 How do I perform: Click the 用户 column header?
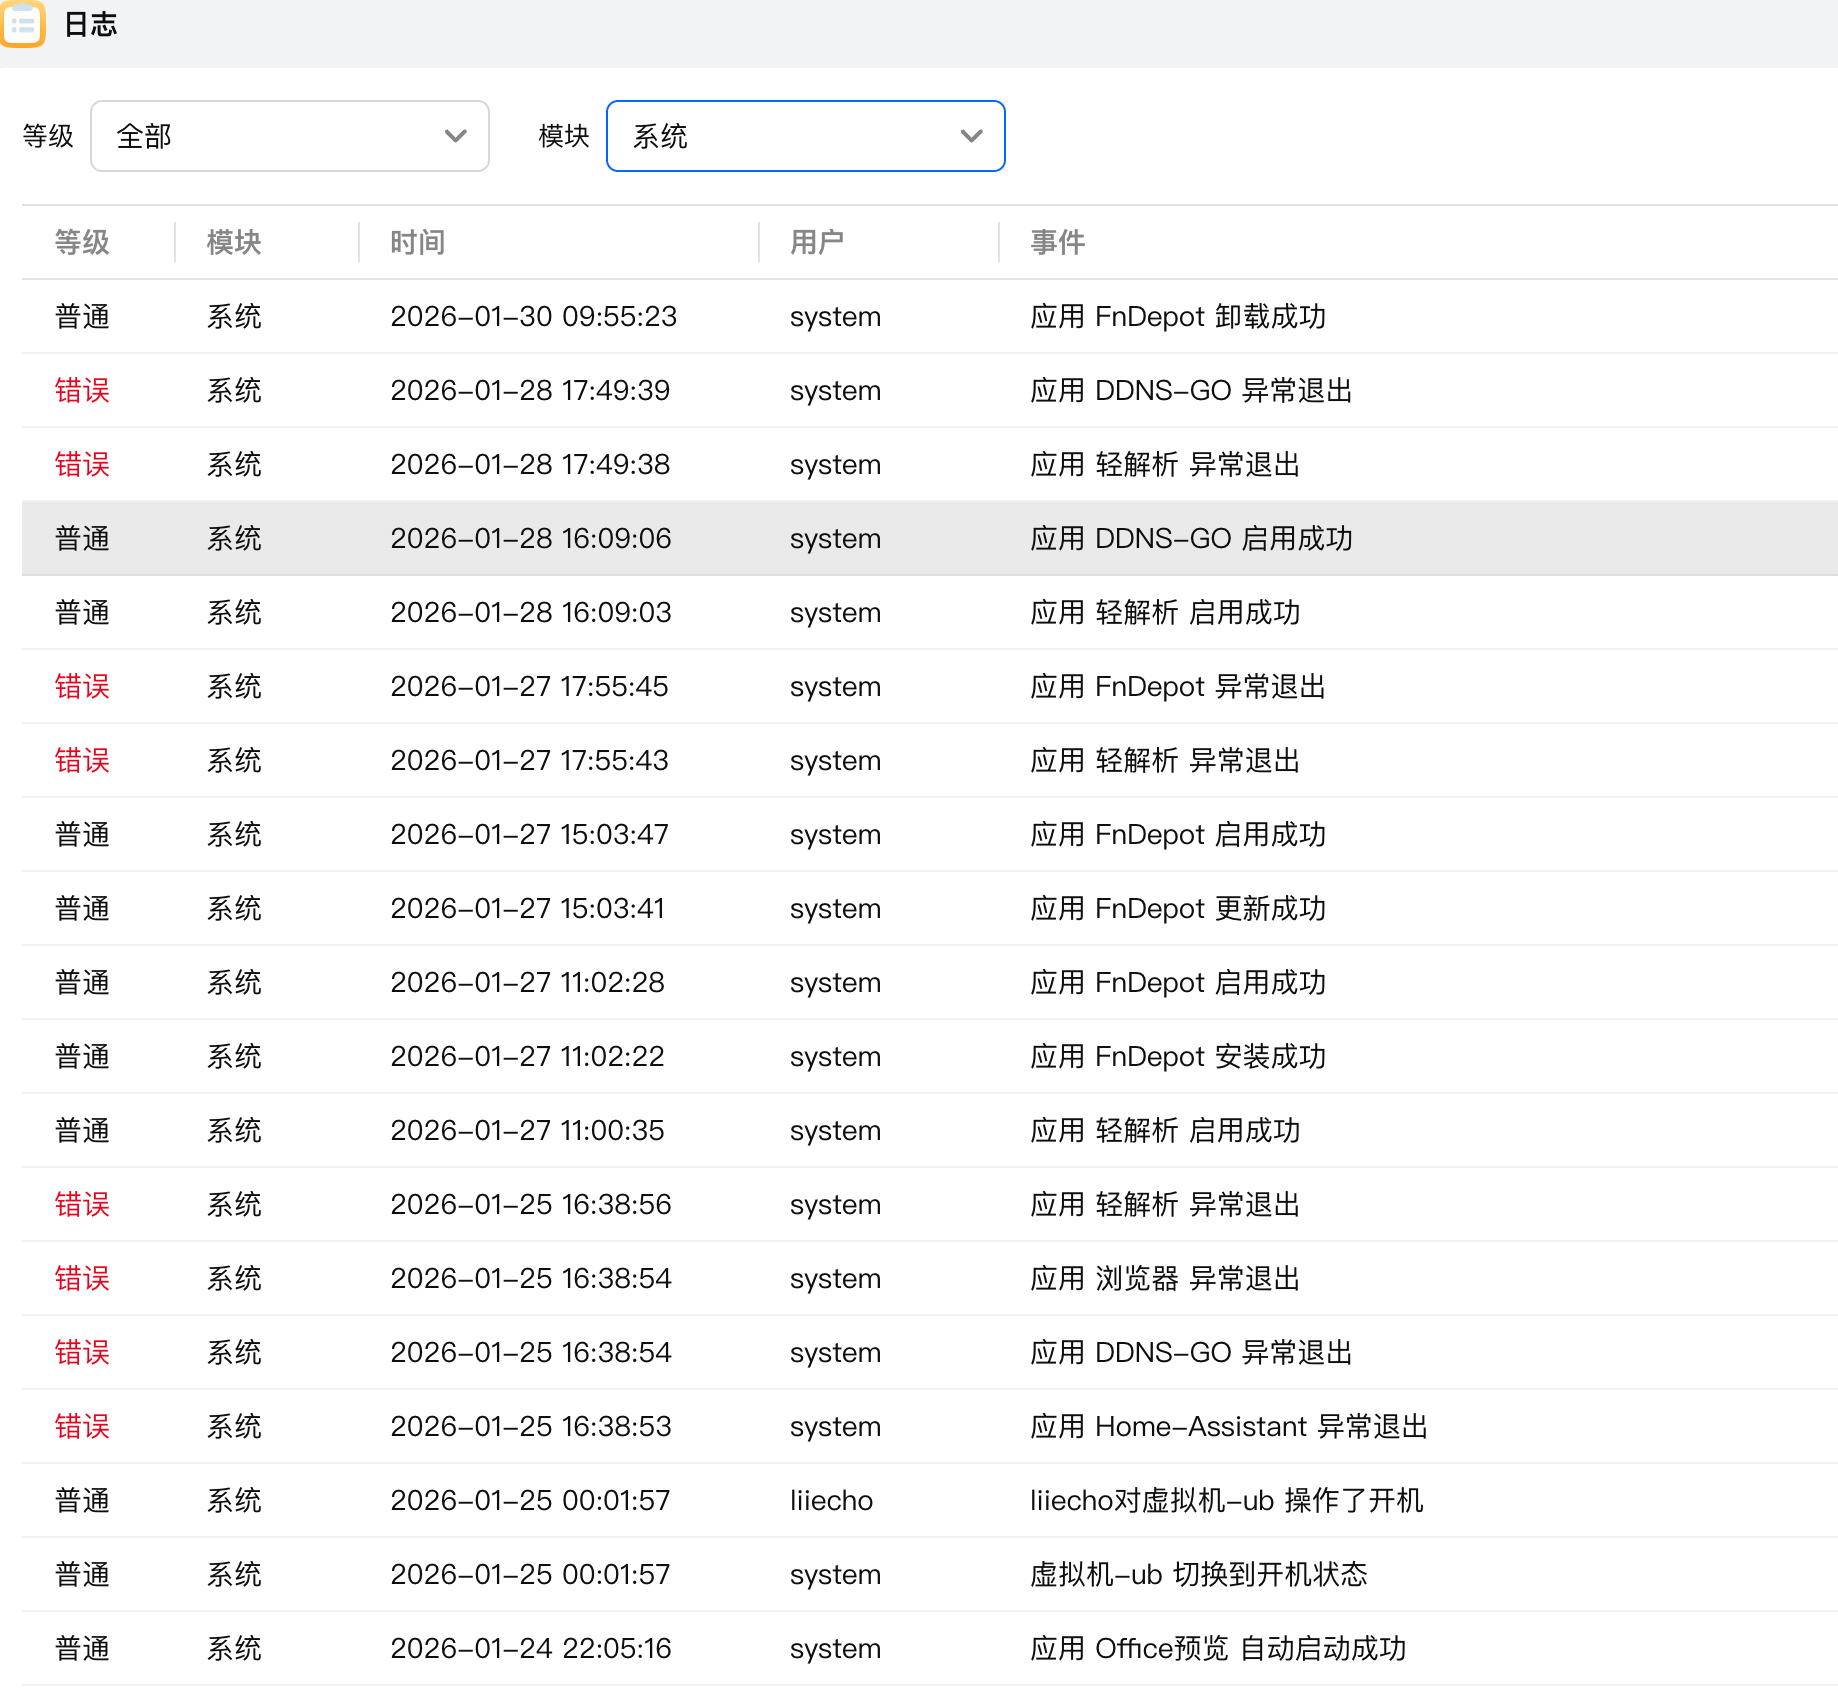coord(816,242)
